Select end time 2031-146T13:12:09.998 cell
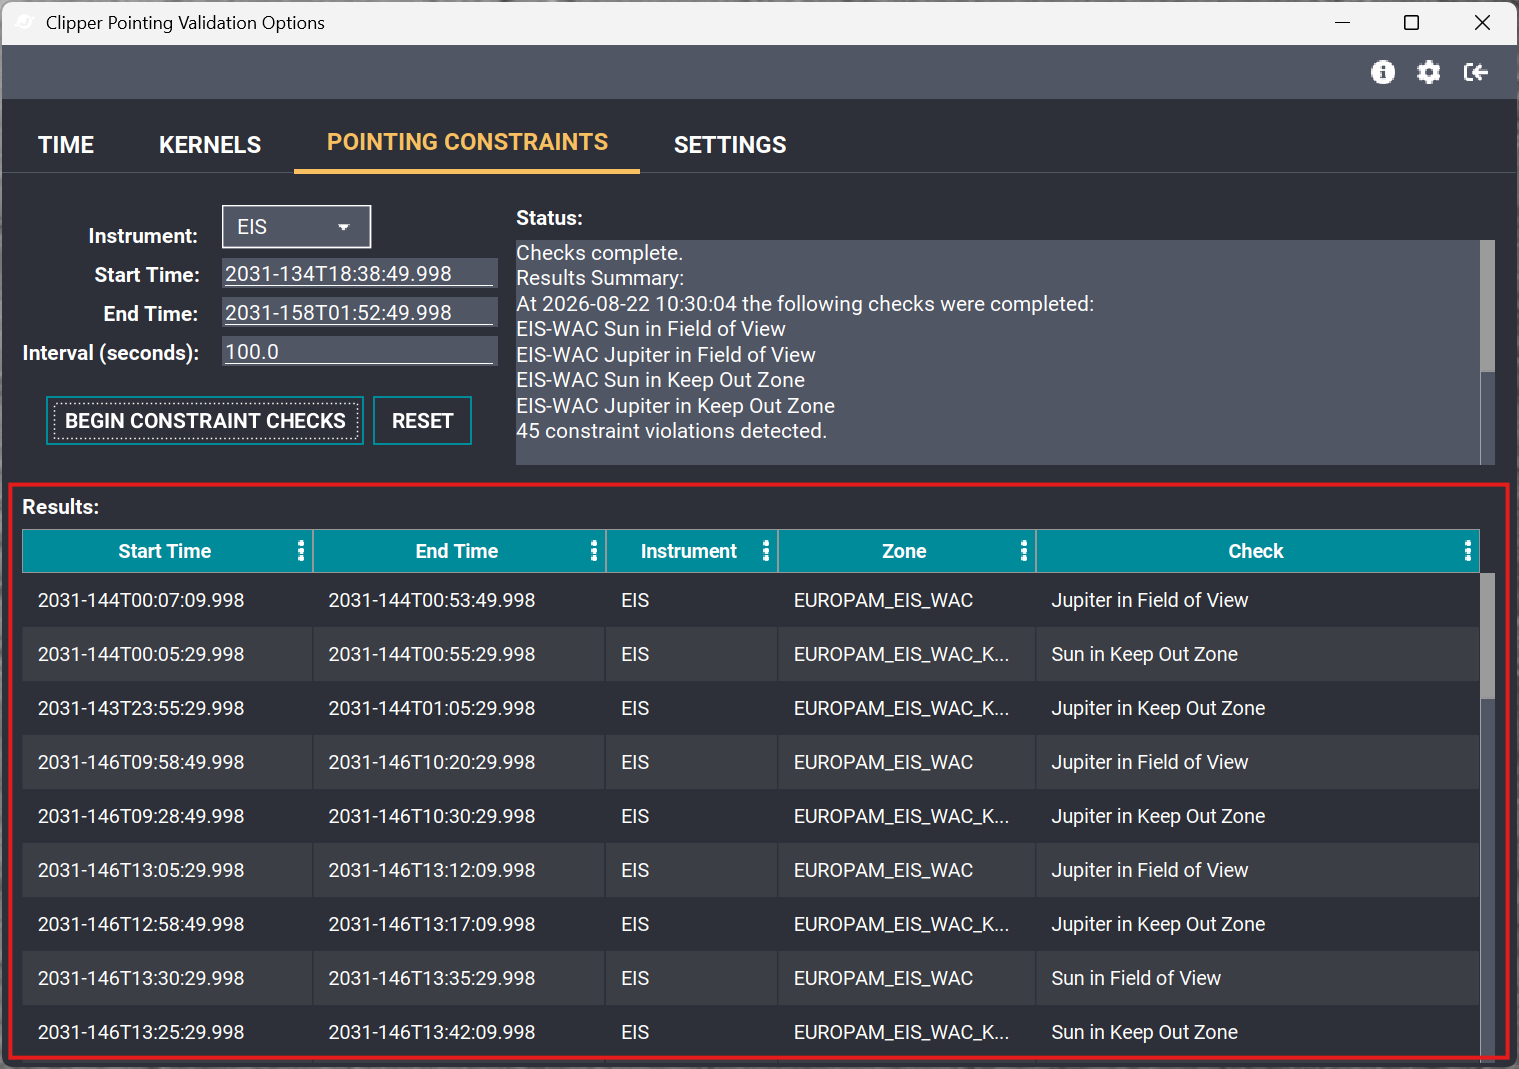The width and height of the screenshot is (1519, 1069). point(459,870)
